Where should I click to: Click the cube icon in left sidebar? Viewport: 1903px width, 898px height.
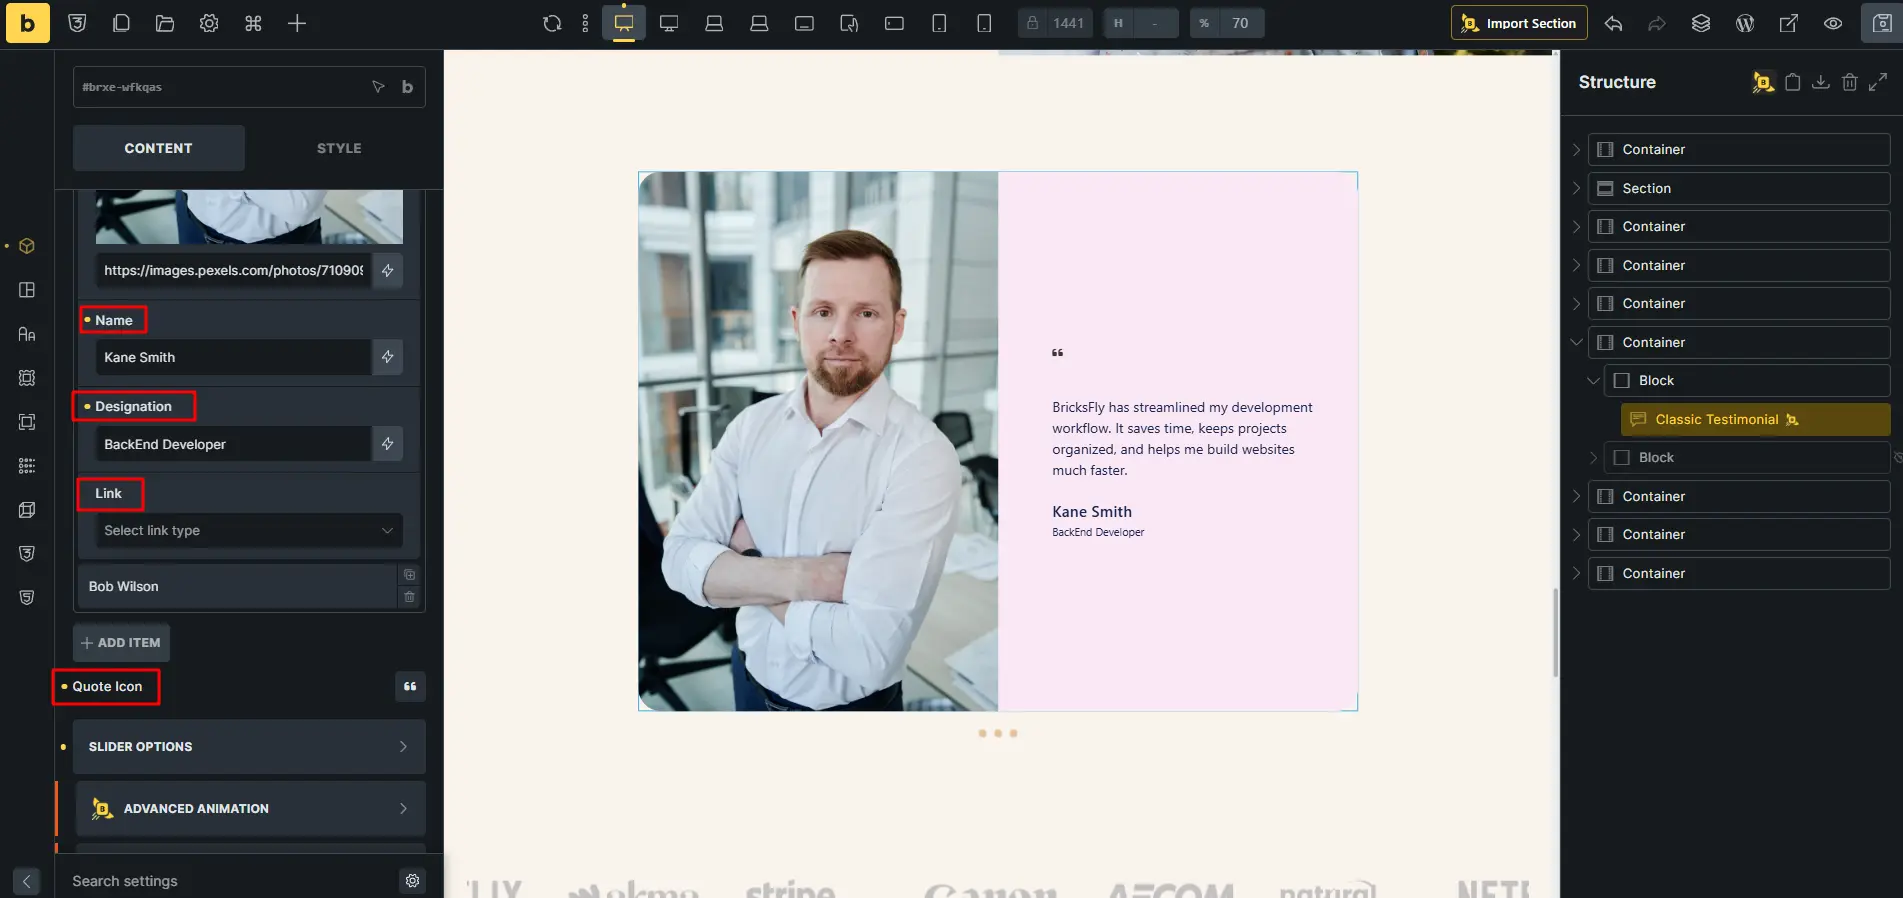(x=27, y=246)
